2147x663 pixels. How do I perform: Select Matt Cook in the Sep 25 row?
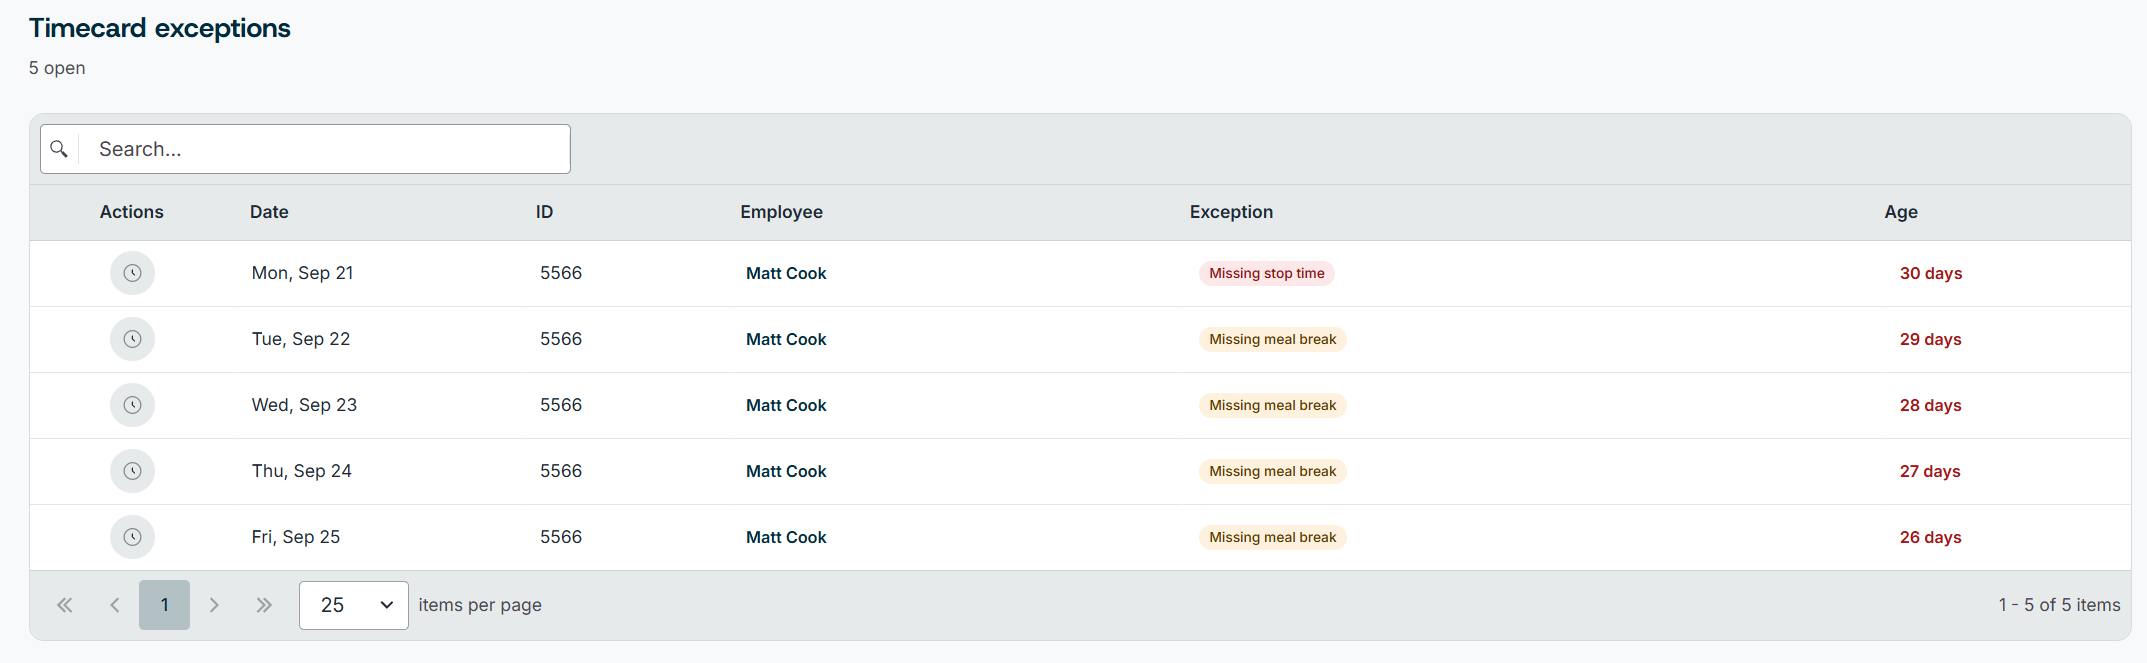point(786,537)
